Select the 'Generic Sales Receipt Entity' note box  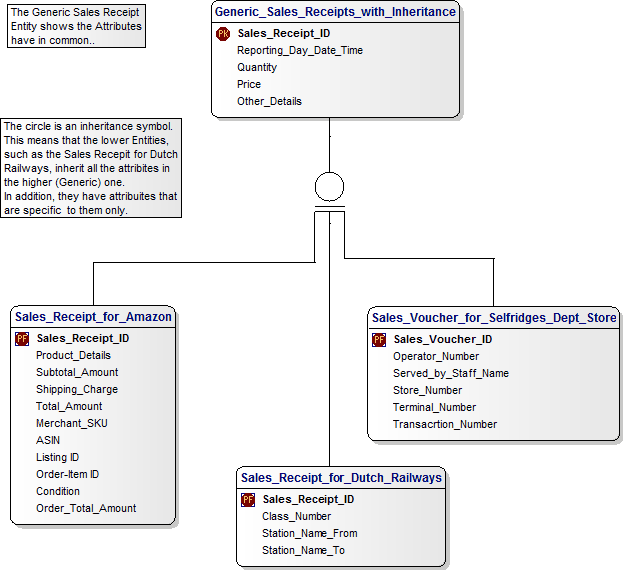pyautogui.click(x=77, y=26)
